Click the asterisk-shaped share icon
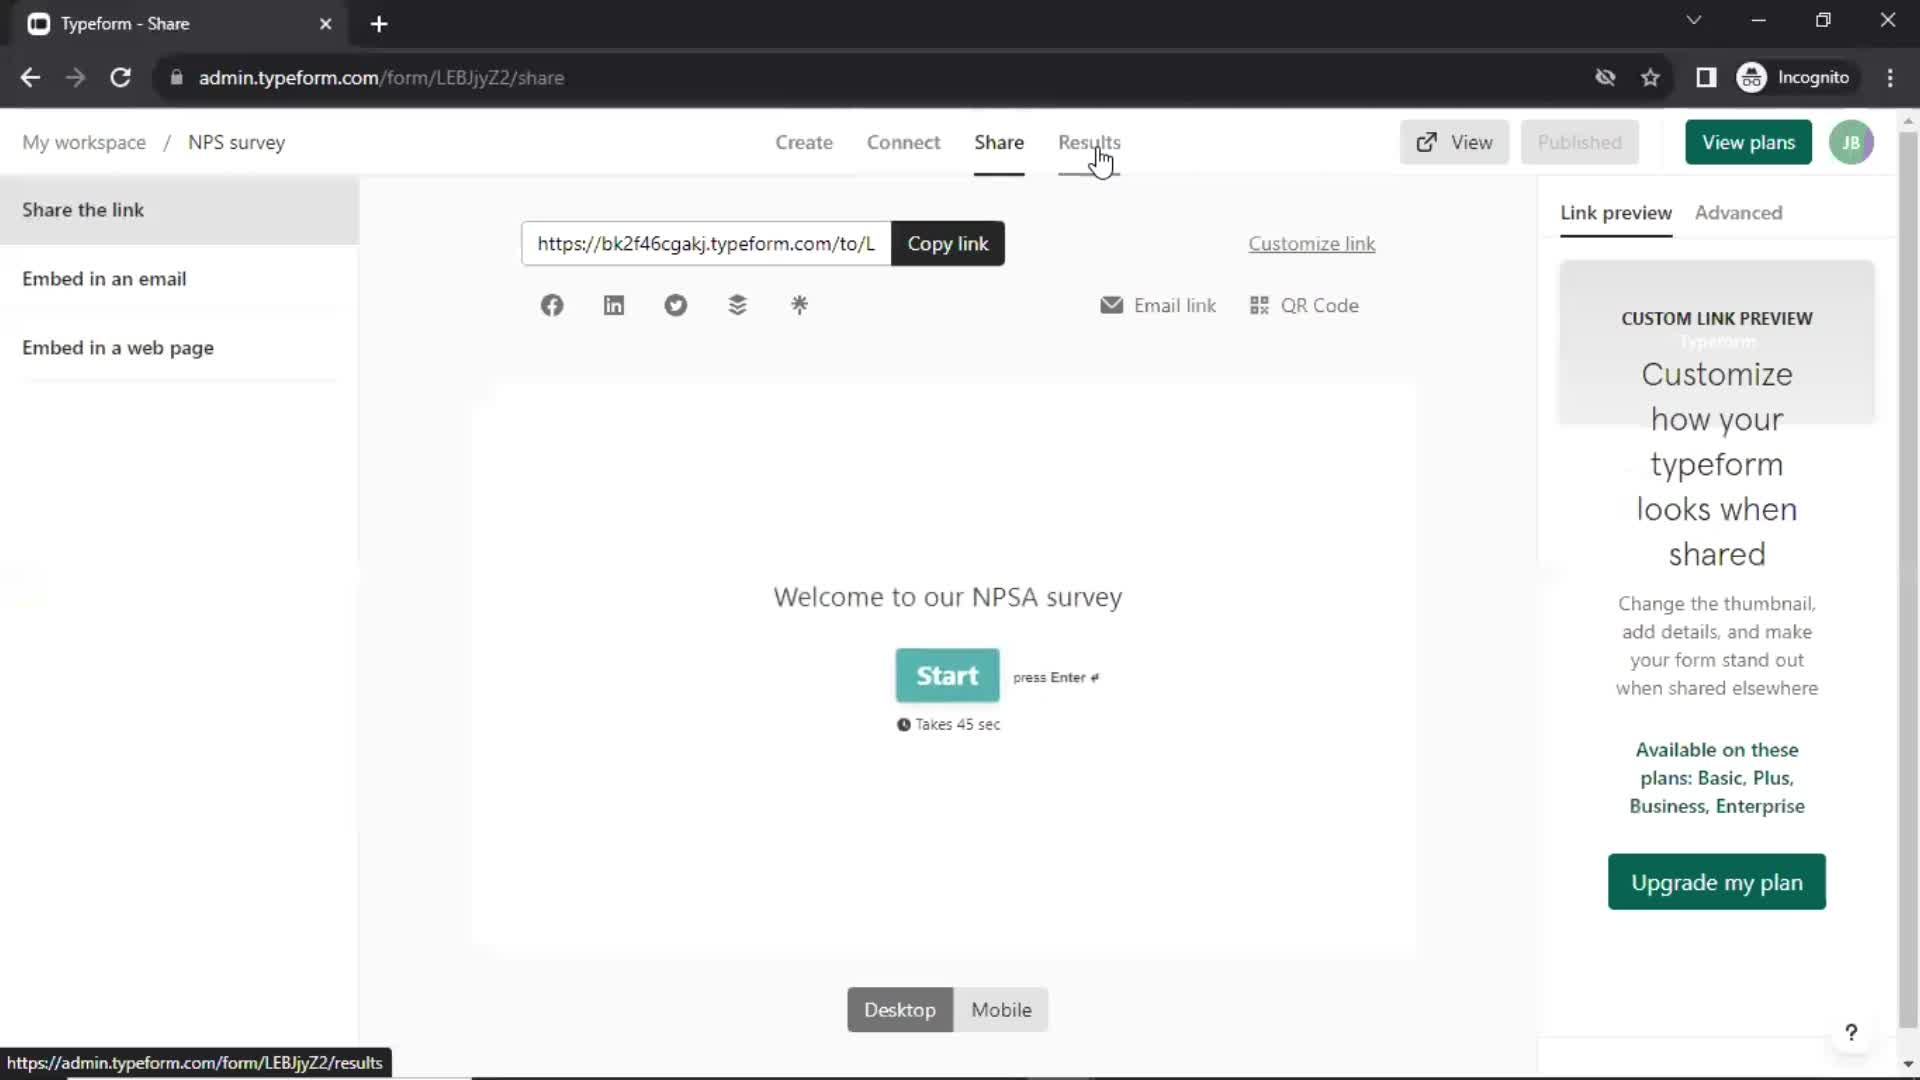This screenshot has height=1080, width=1920. [x=799, y=305]
